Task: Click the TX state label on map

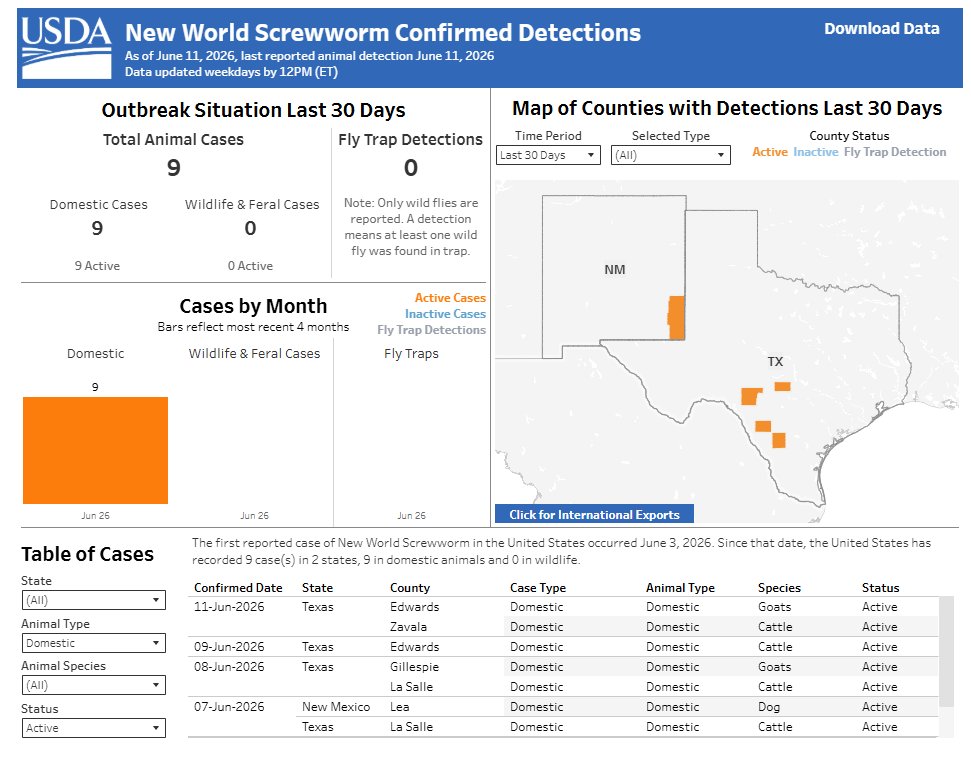Action: click(775, 361)
